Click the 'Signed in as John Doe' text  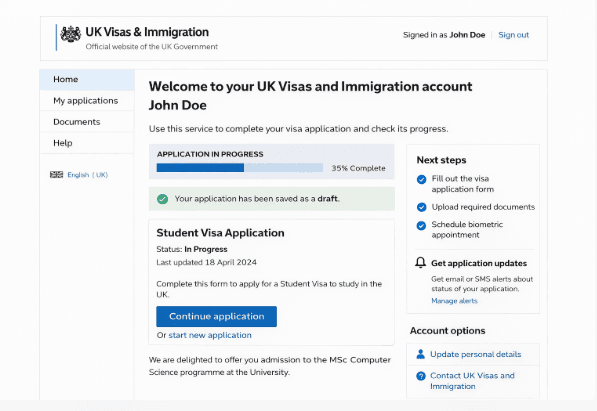tap(444, 35)
